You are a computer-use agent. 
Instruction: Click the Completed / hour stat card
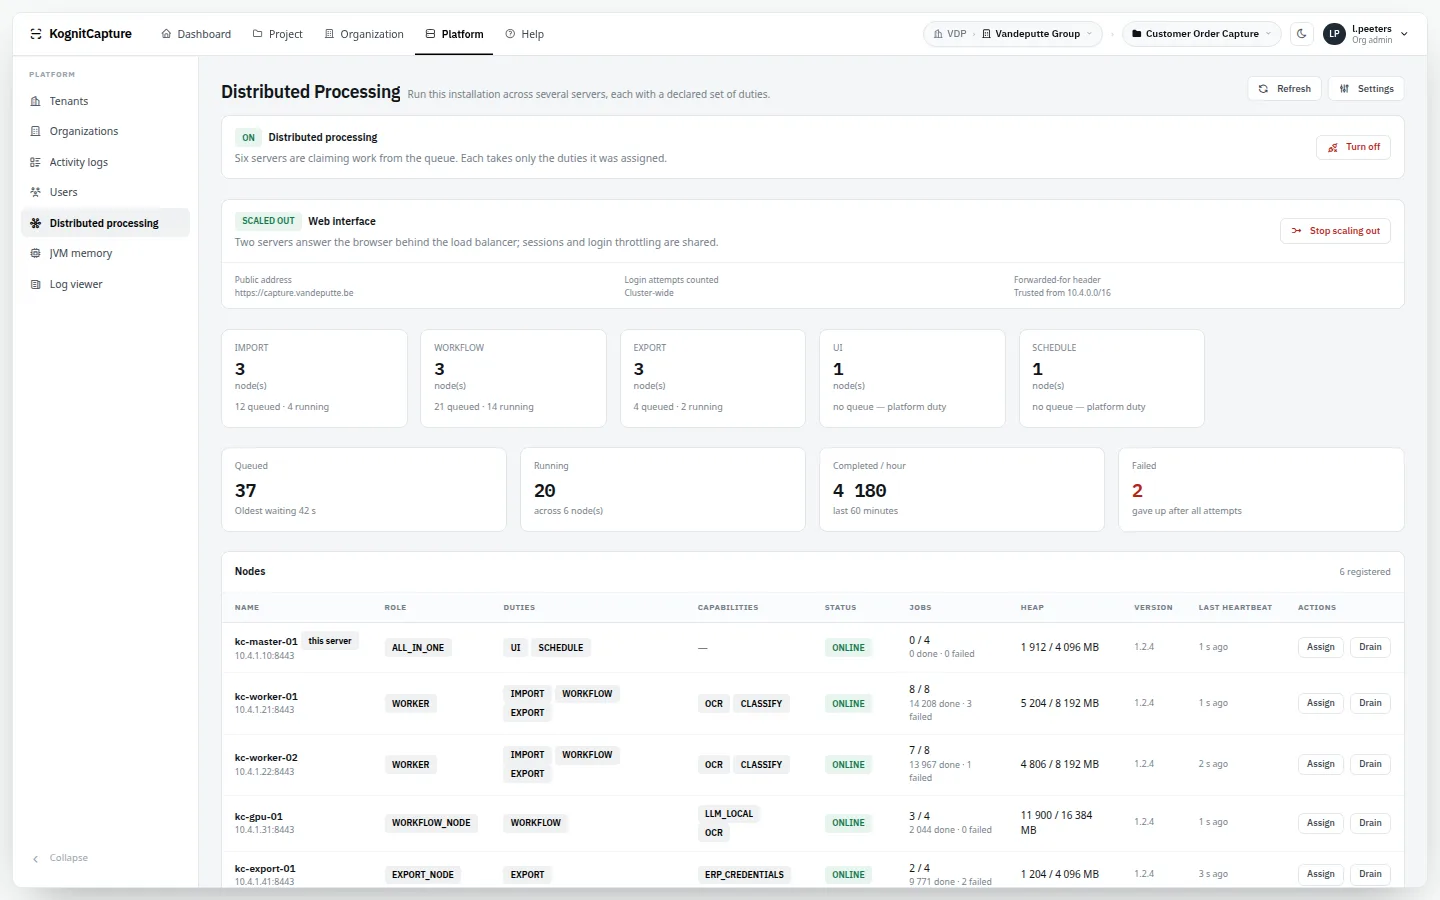[962, 489]
